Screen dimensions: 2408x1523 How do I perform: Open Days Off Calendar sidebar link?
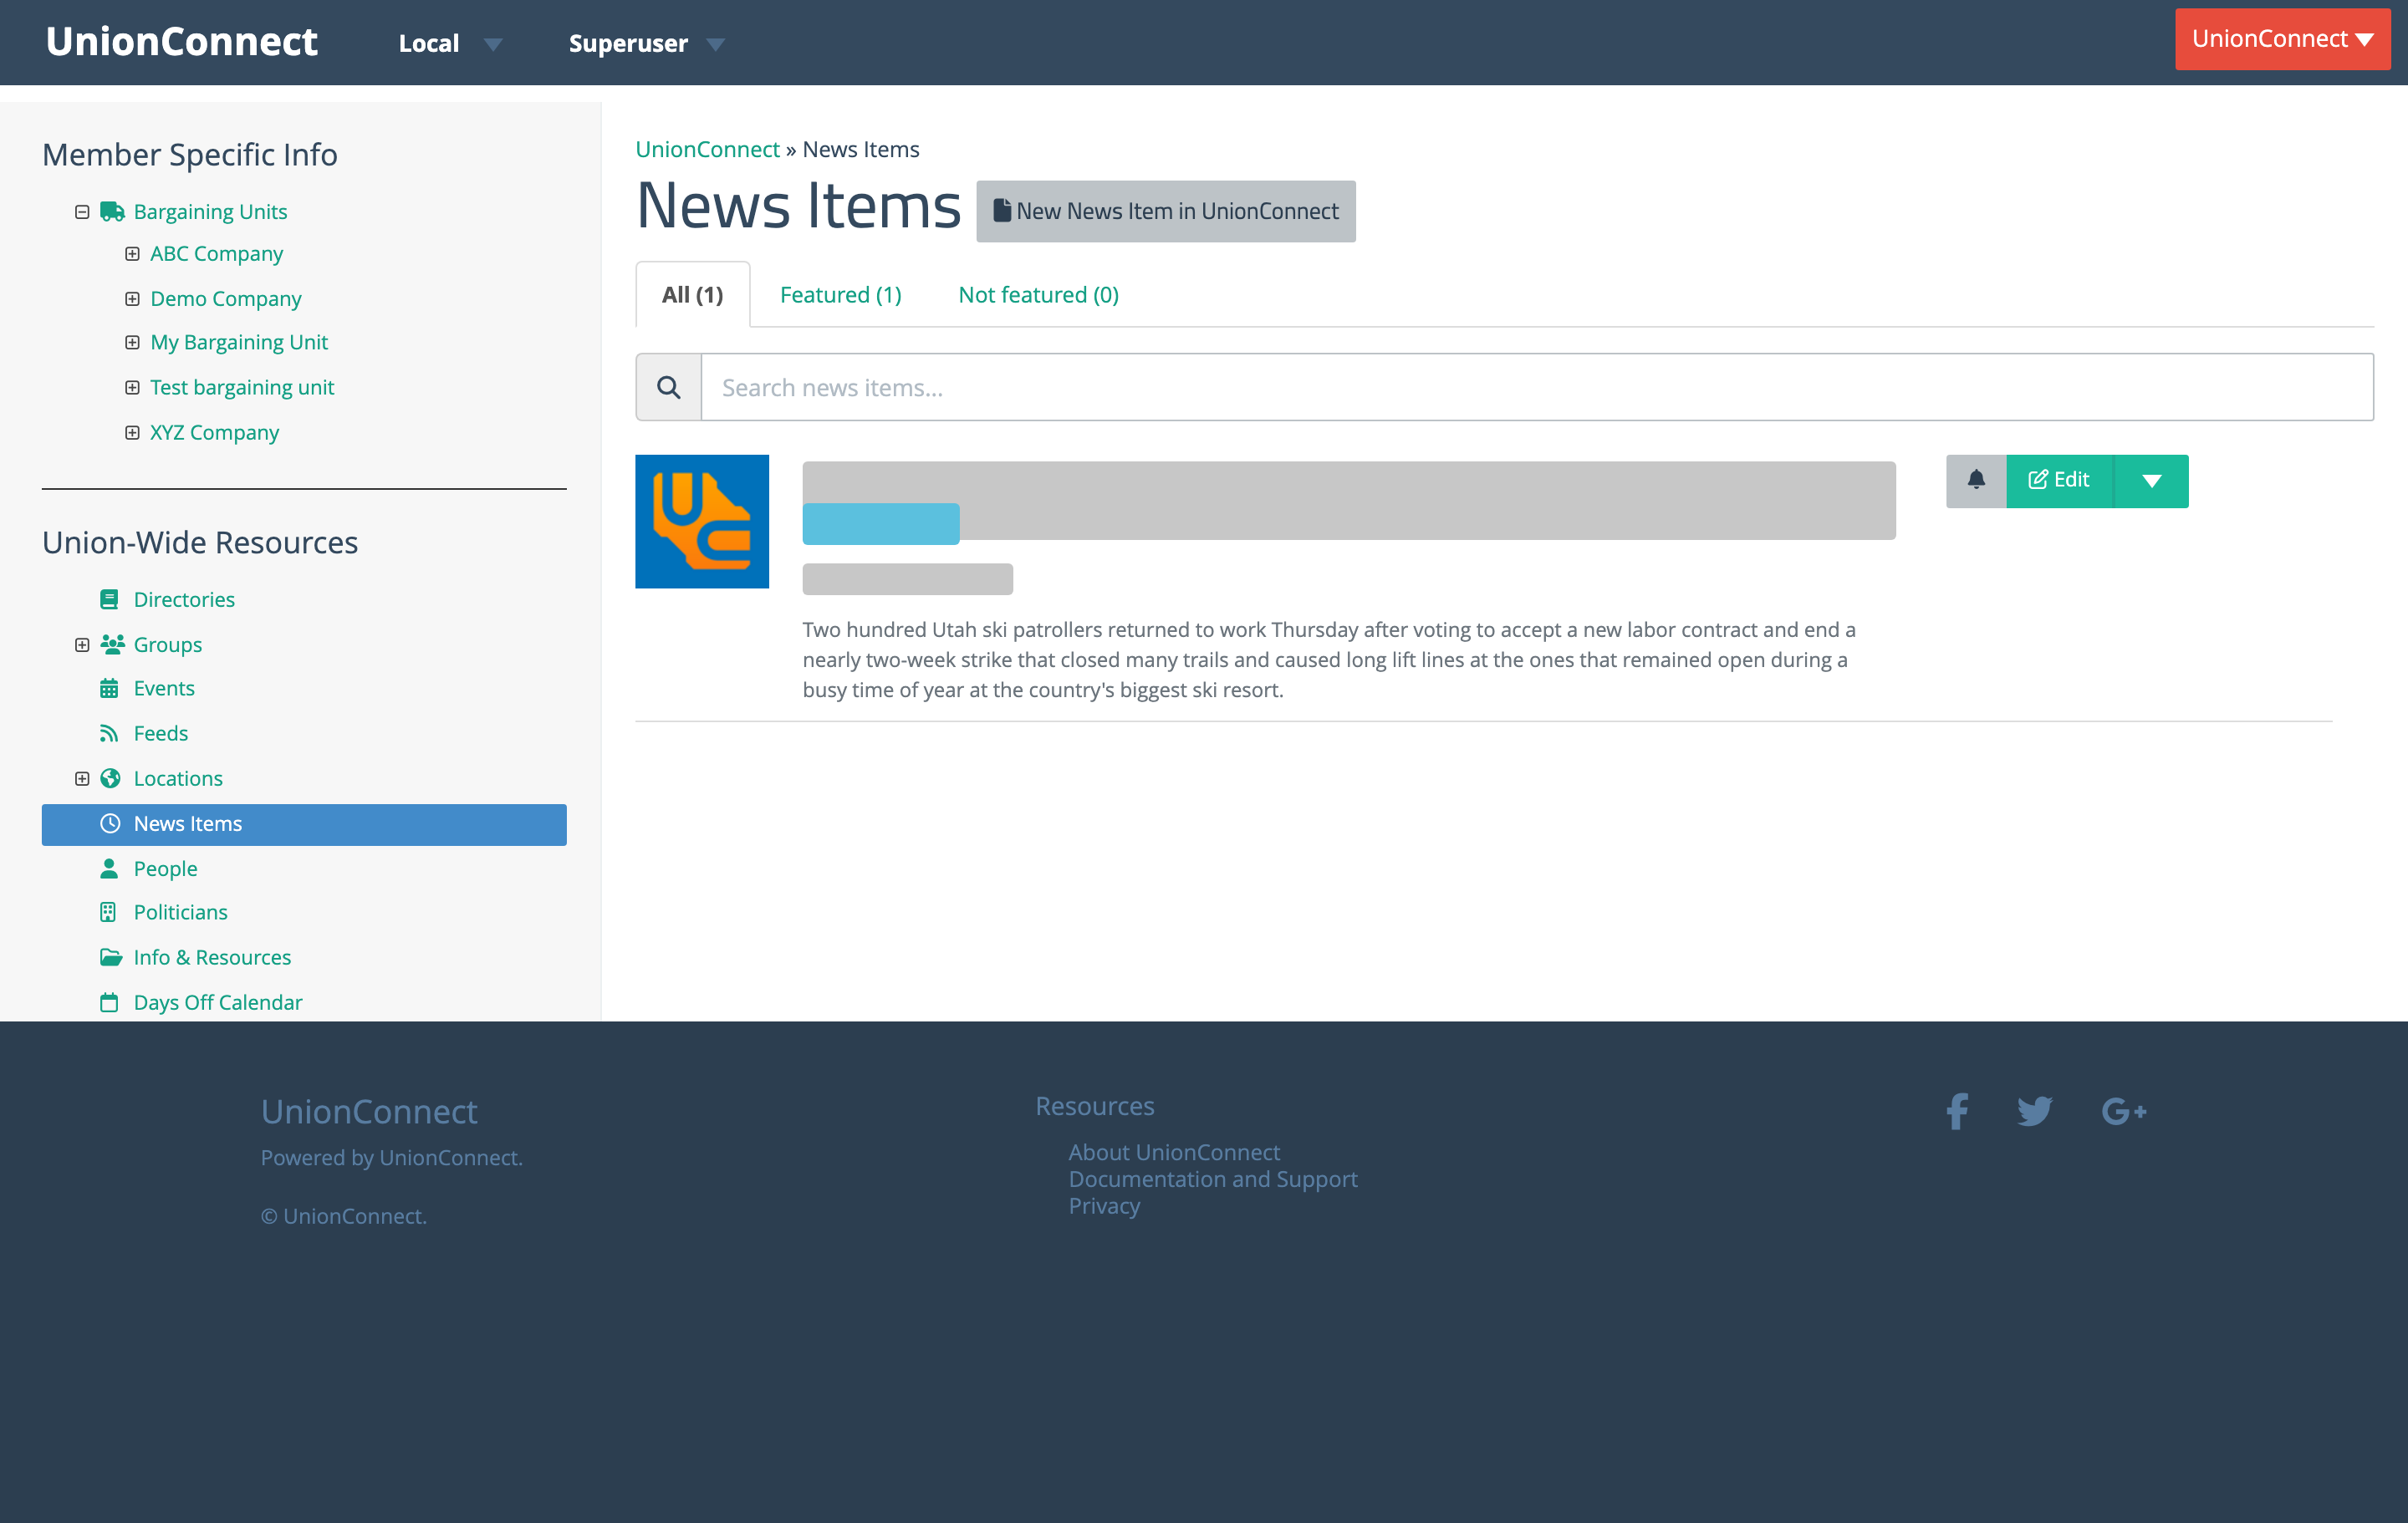click(x=218, y=1002)
